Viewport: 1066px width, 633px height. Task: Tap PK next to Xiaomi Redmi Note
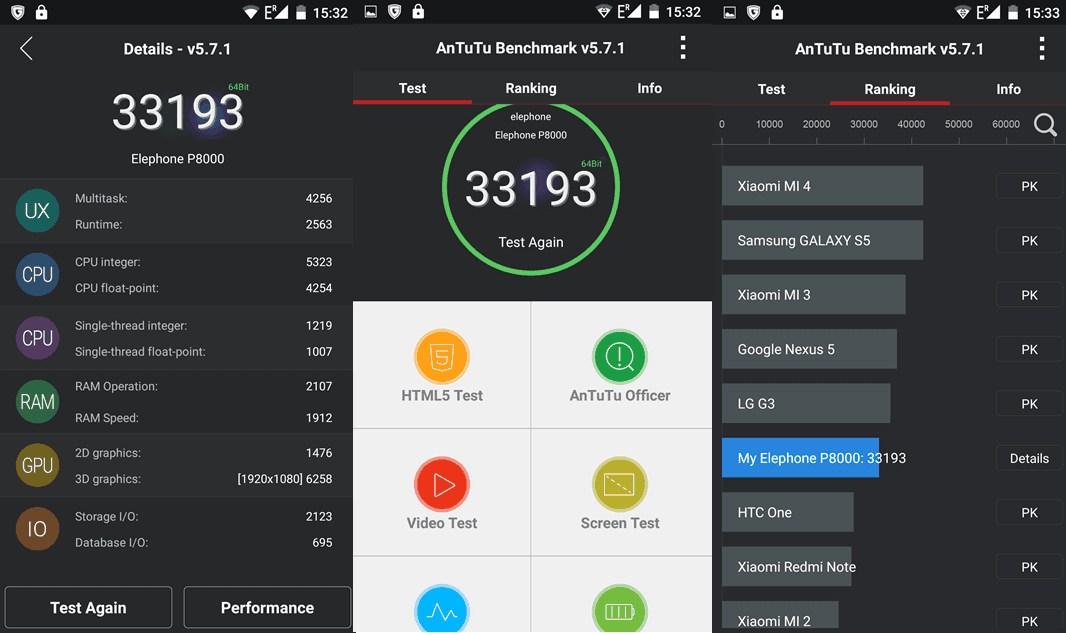1029,567
